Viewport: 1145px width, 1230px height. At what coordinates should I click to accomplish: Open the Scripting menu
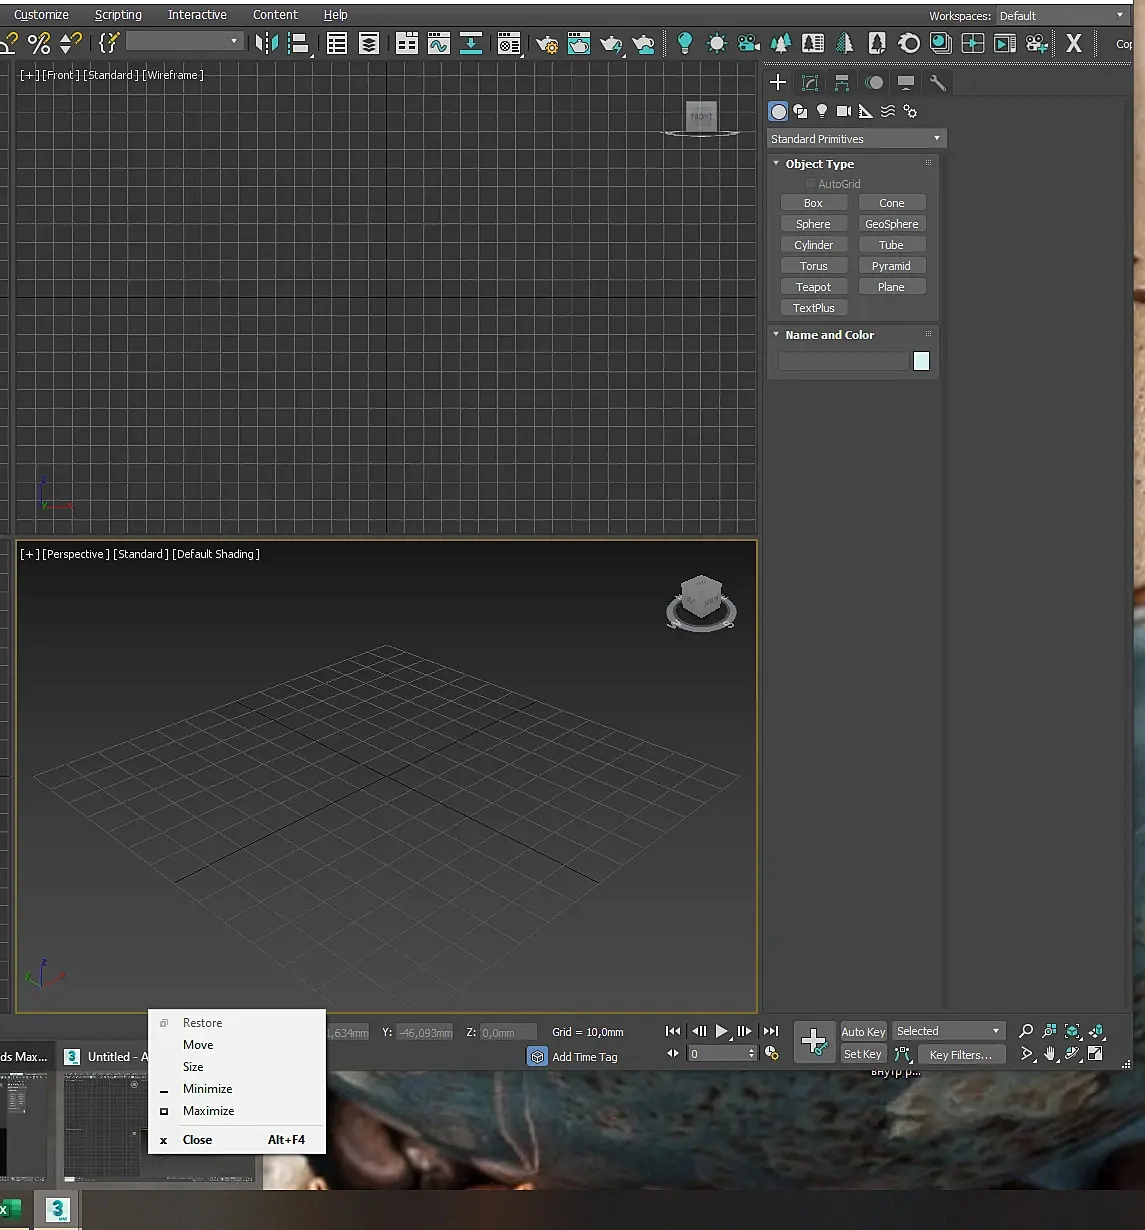click(x=118, y=15)
